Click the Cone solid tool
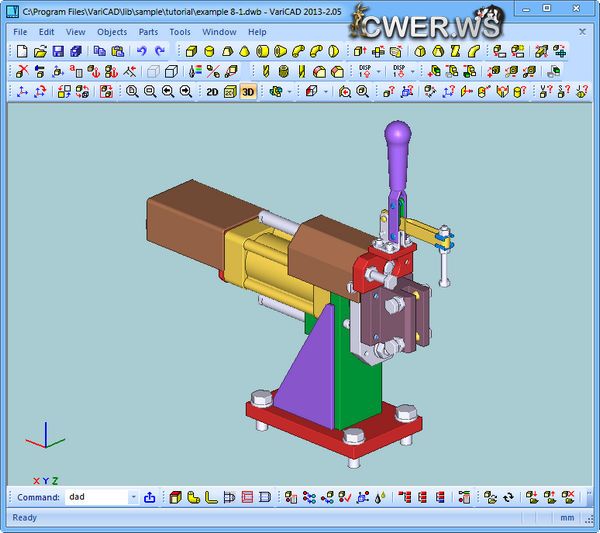 246,51
